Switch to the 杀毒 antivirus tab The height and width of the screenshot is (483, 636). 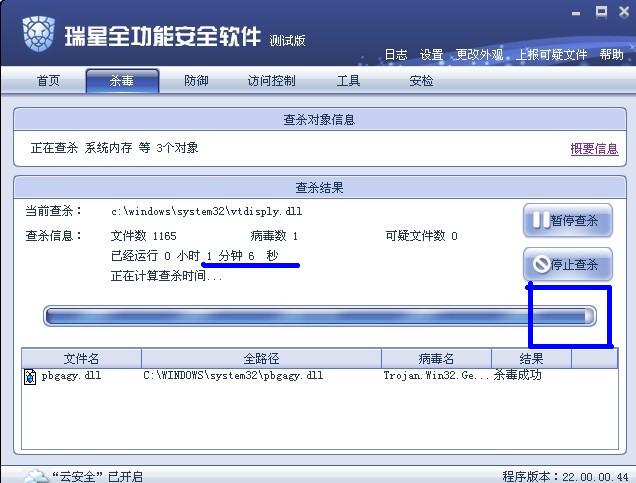(122, 81)
